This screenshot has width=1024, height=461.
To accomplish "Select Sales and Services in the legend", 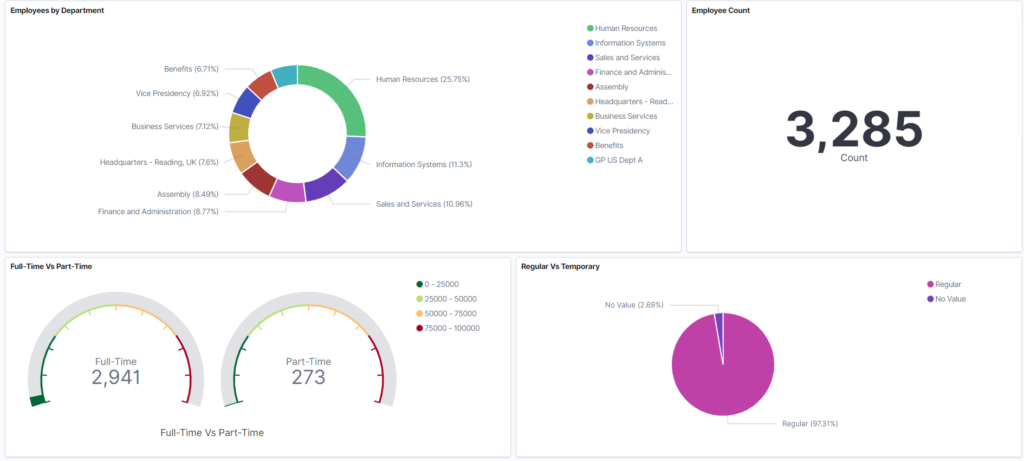I will [x=627, y=57].
